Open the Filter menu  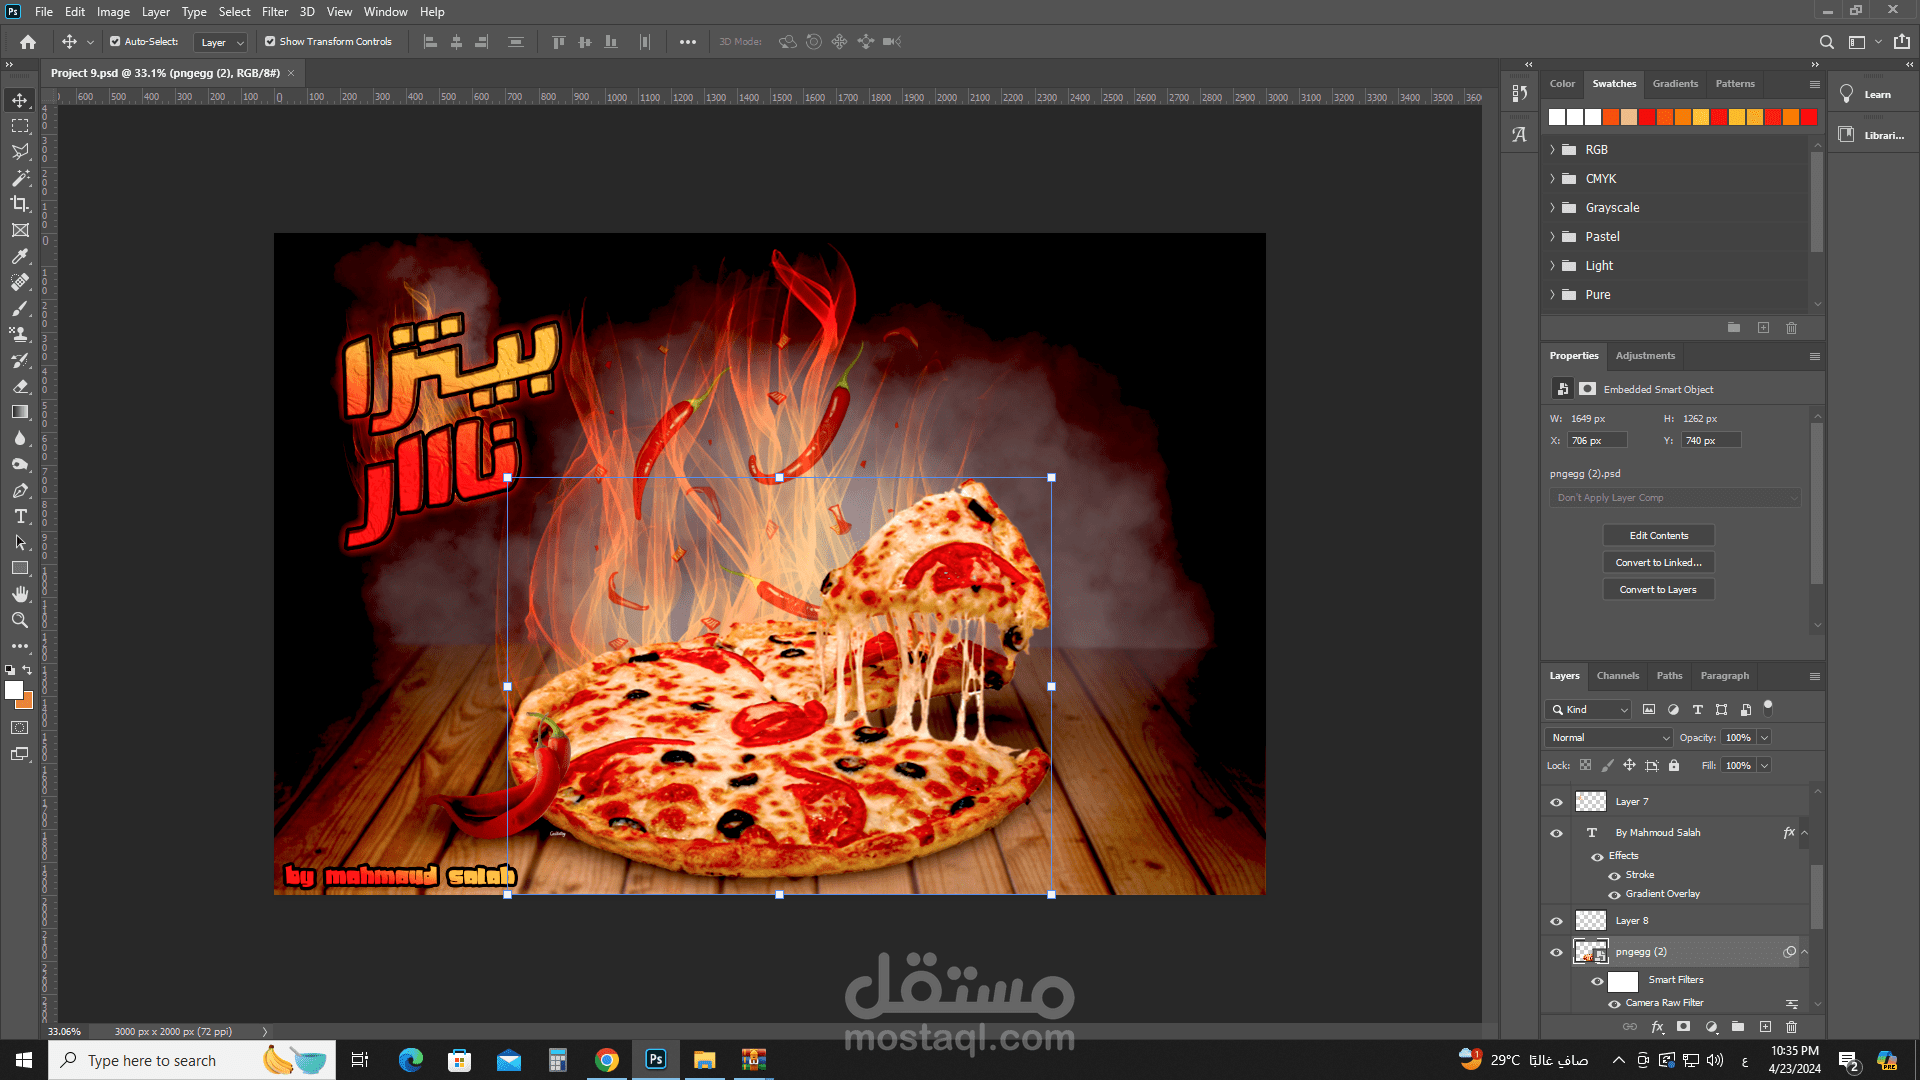click(x=274, y=12)
